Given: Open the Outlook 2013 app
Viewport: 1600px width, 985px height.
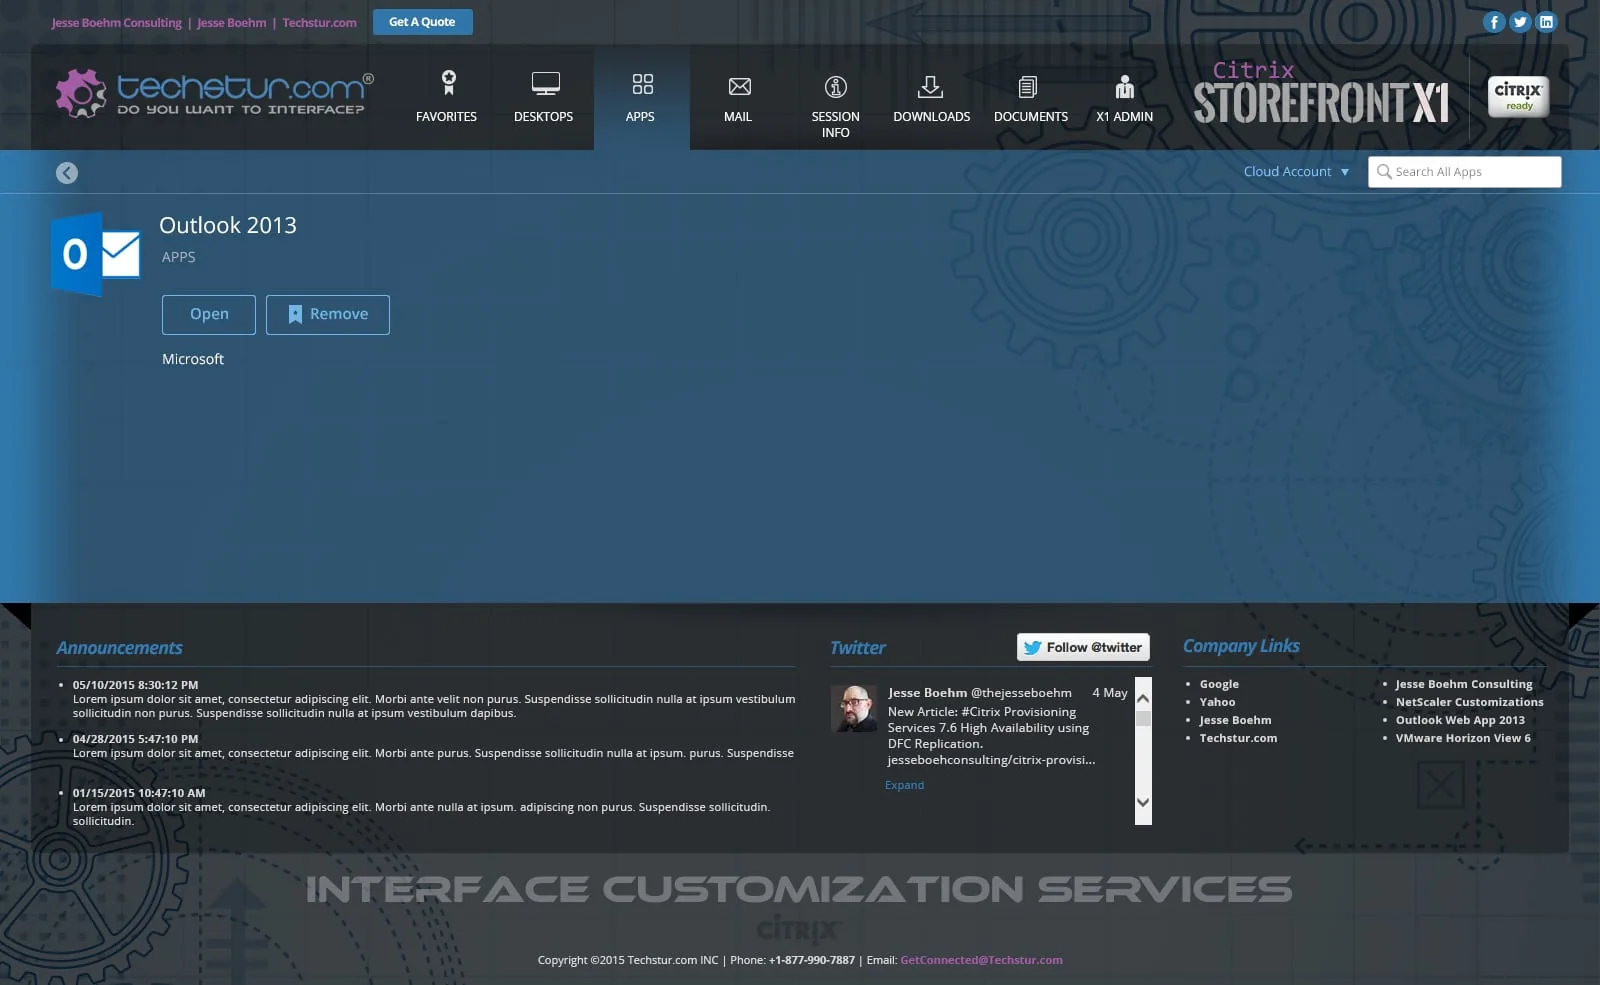Looking at the screenshot, I should [x=209, y=314].
